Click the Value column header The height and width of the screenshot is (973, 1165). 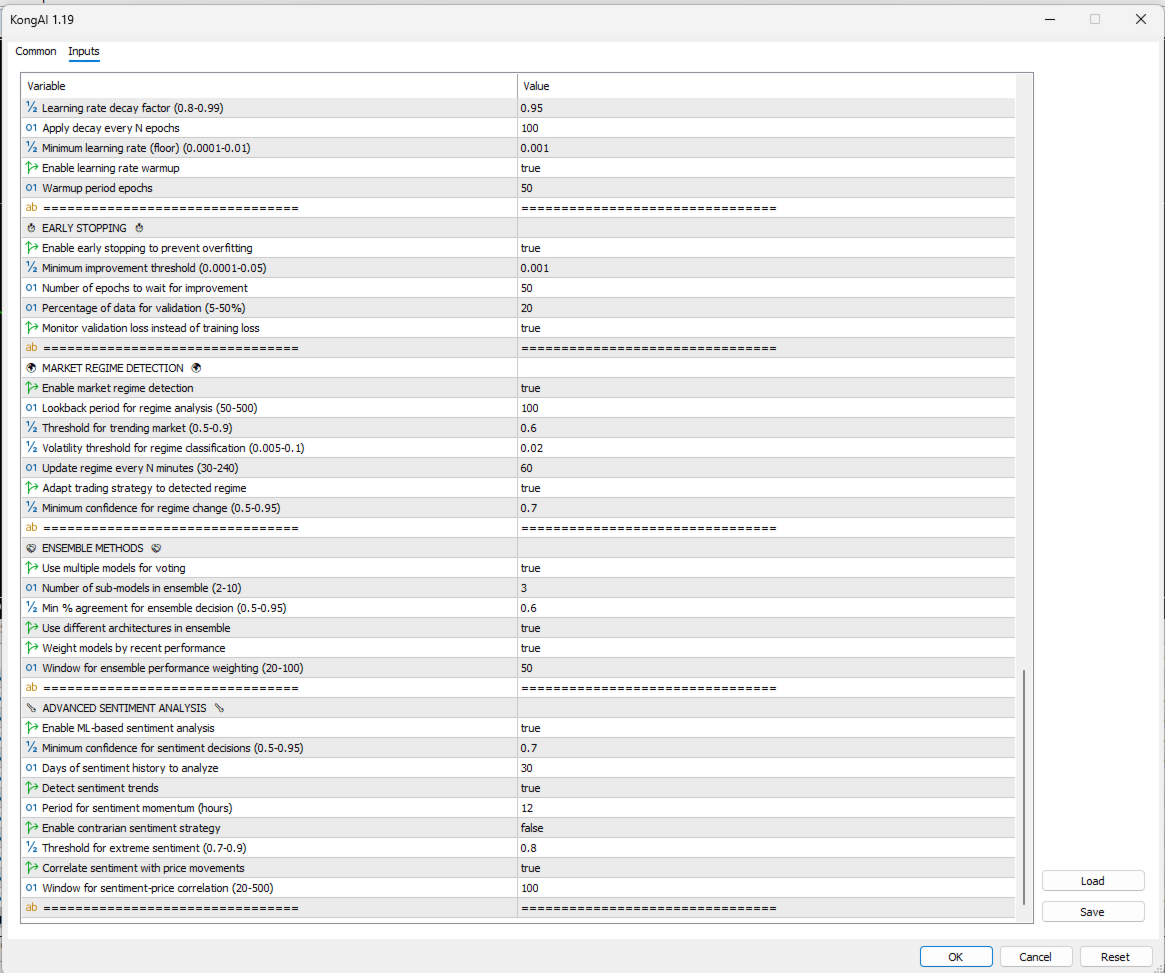766,86
